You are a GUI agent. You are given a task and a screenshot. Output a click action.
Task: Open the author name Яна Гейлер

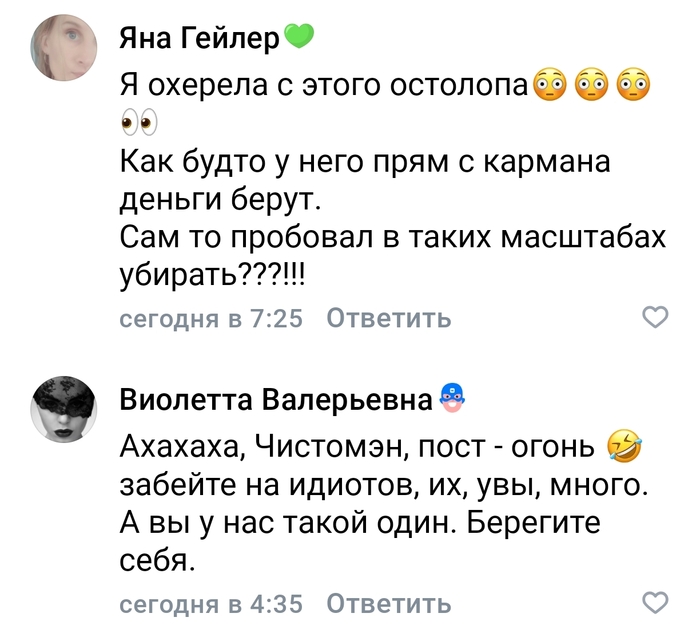[200, 40]
